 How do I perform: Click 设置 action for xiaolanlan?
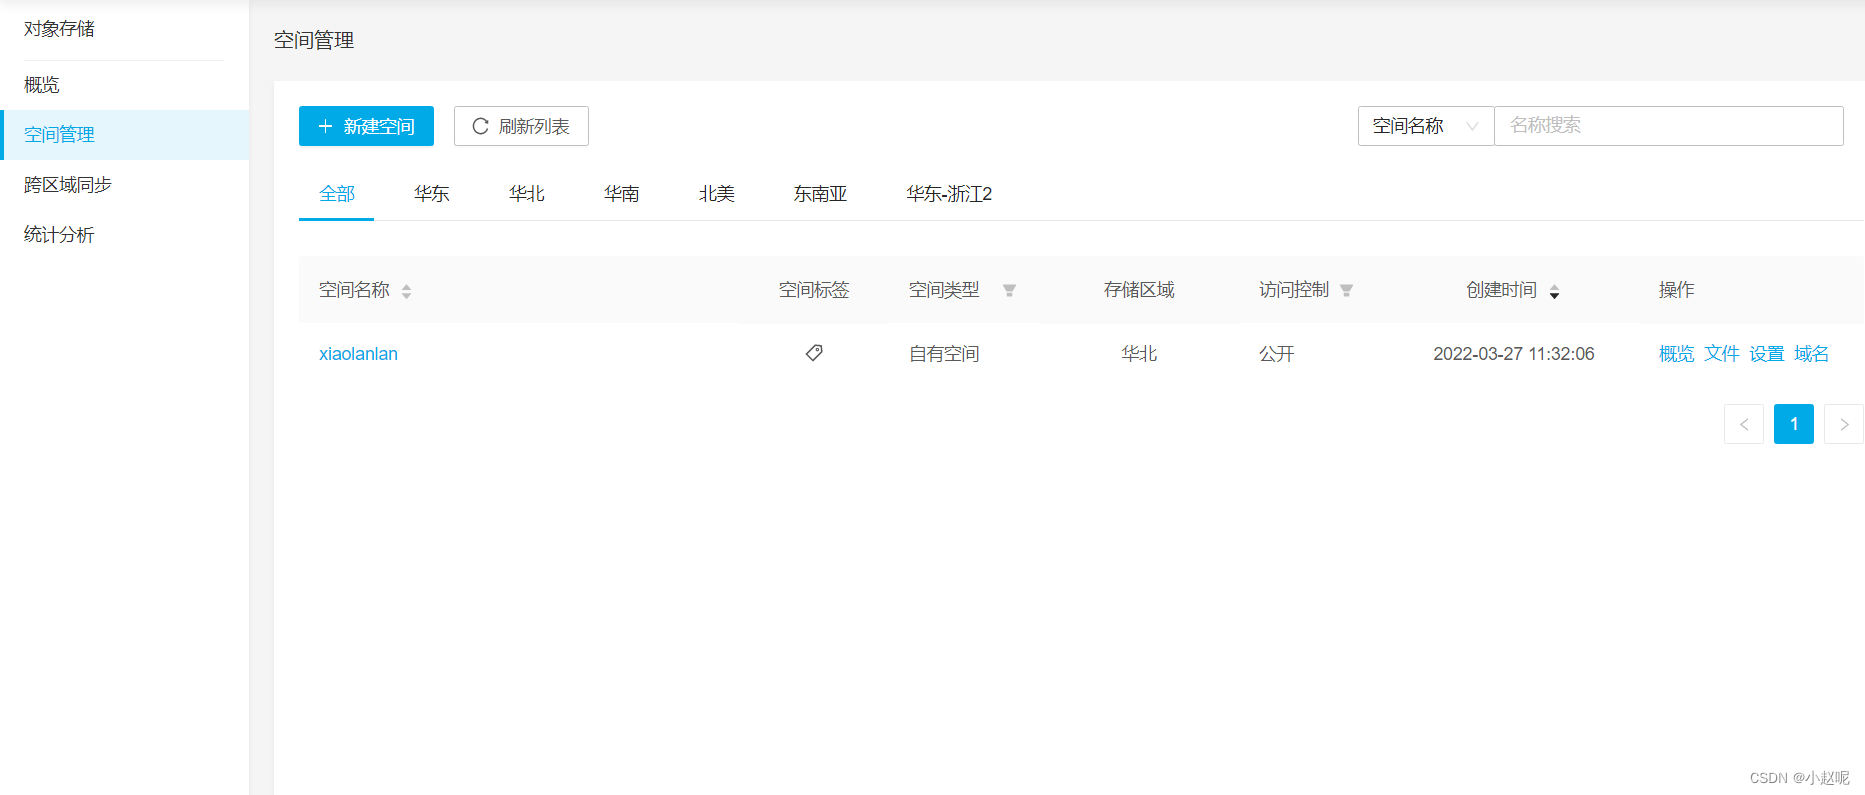click(x=1767, y=354)
